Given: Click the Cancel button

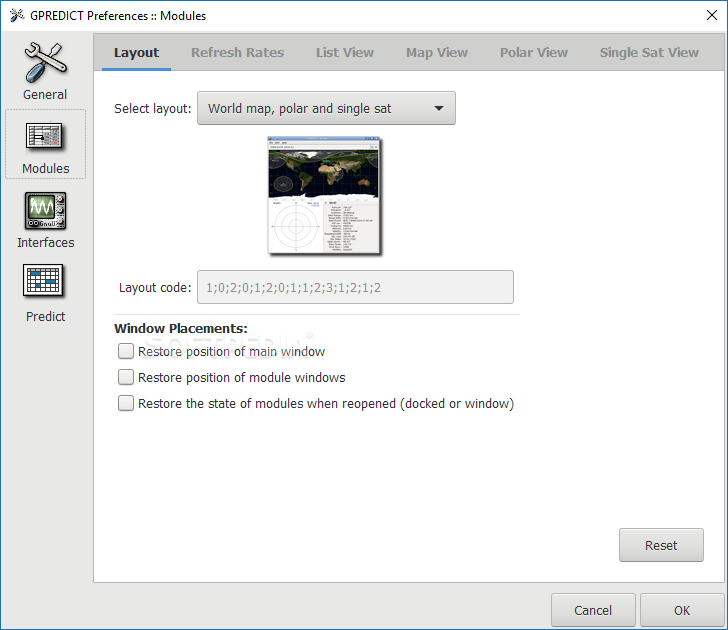Looking at the screenshot, I should click(x=593, y=610).
